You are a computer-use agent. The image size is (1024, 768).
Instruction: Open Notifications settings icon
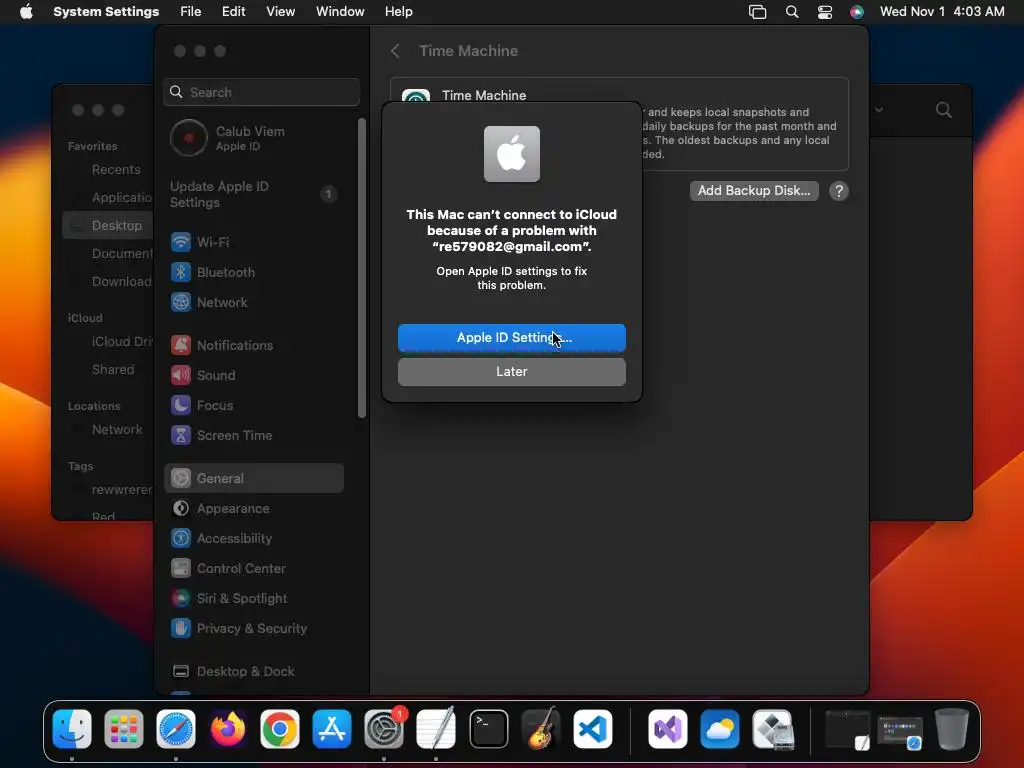pos(181,345)
